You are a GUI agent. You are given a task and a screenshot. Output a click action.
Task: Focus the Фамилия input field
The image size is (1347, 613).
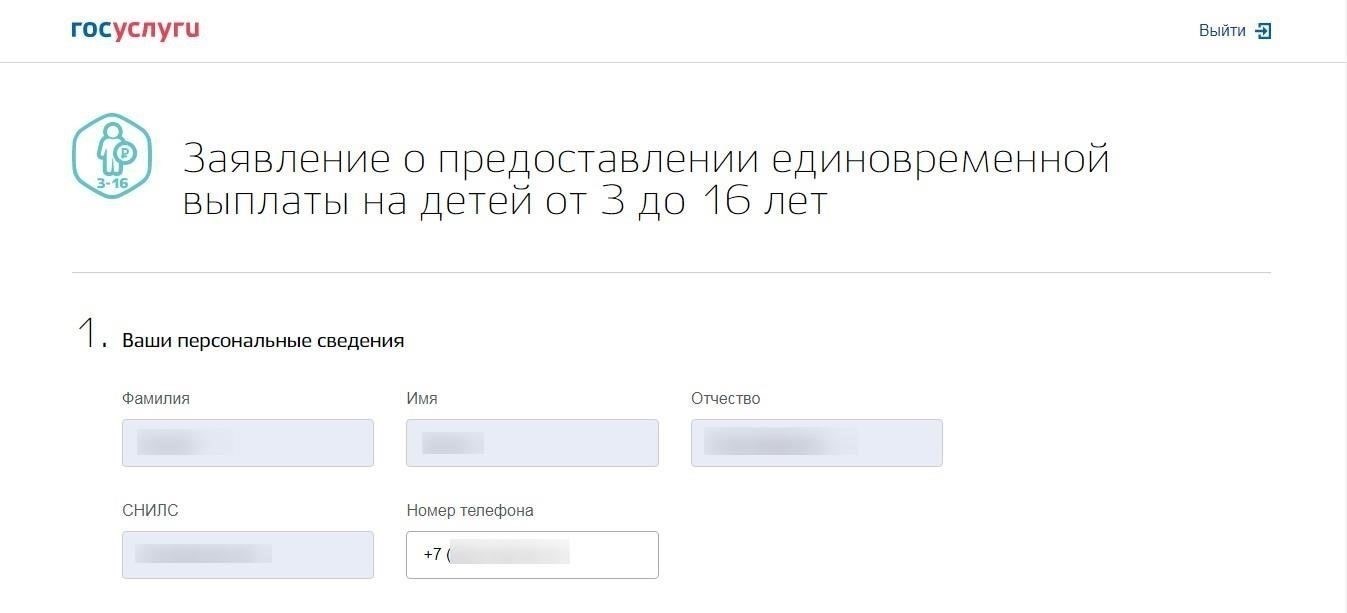(247, 443)
